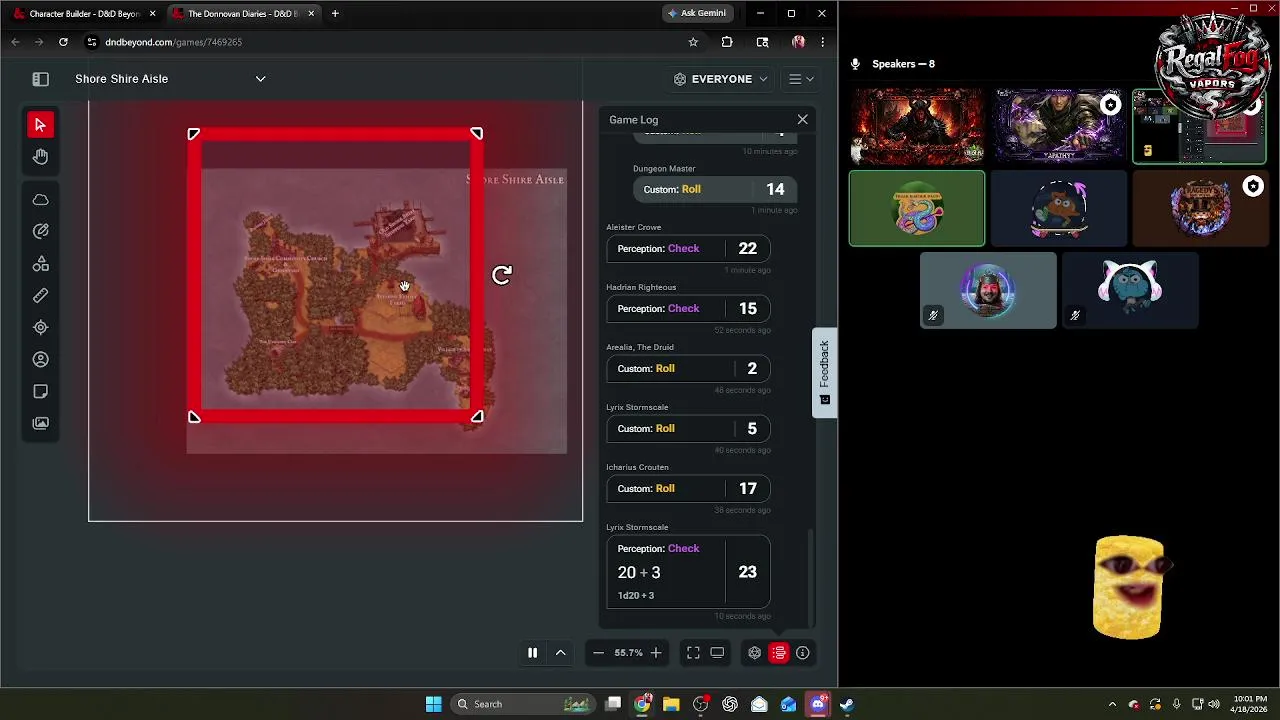Open the browser extensions puzzle icon

coord(727,42)
